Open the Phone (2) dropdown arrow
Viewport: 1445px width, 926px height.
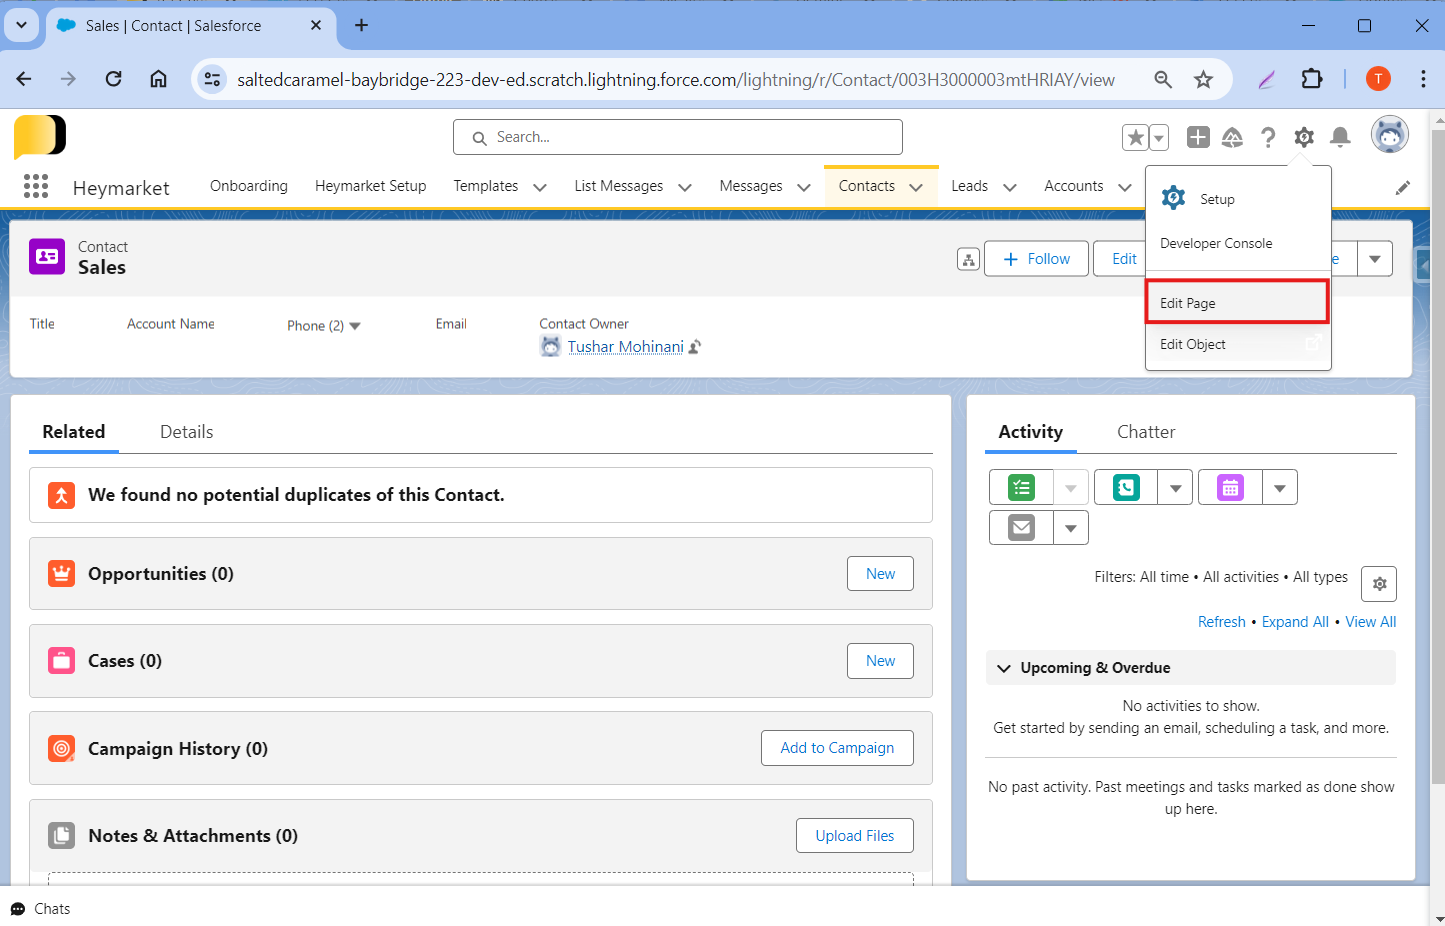click(355, 326)
